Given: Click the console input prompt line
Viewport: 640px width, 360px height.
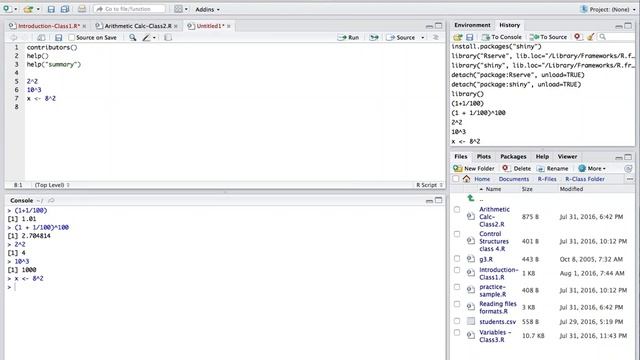Looking at the screenshot, I should pos(224,287).
